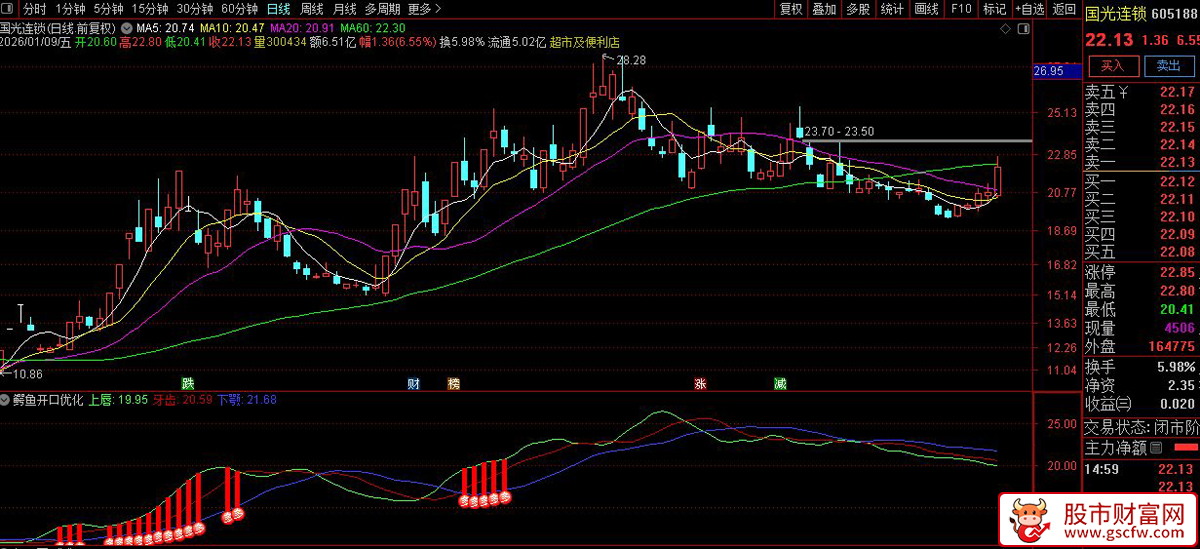
Task: Click the 叠加 overlay button
Action: point(824,9)
